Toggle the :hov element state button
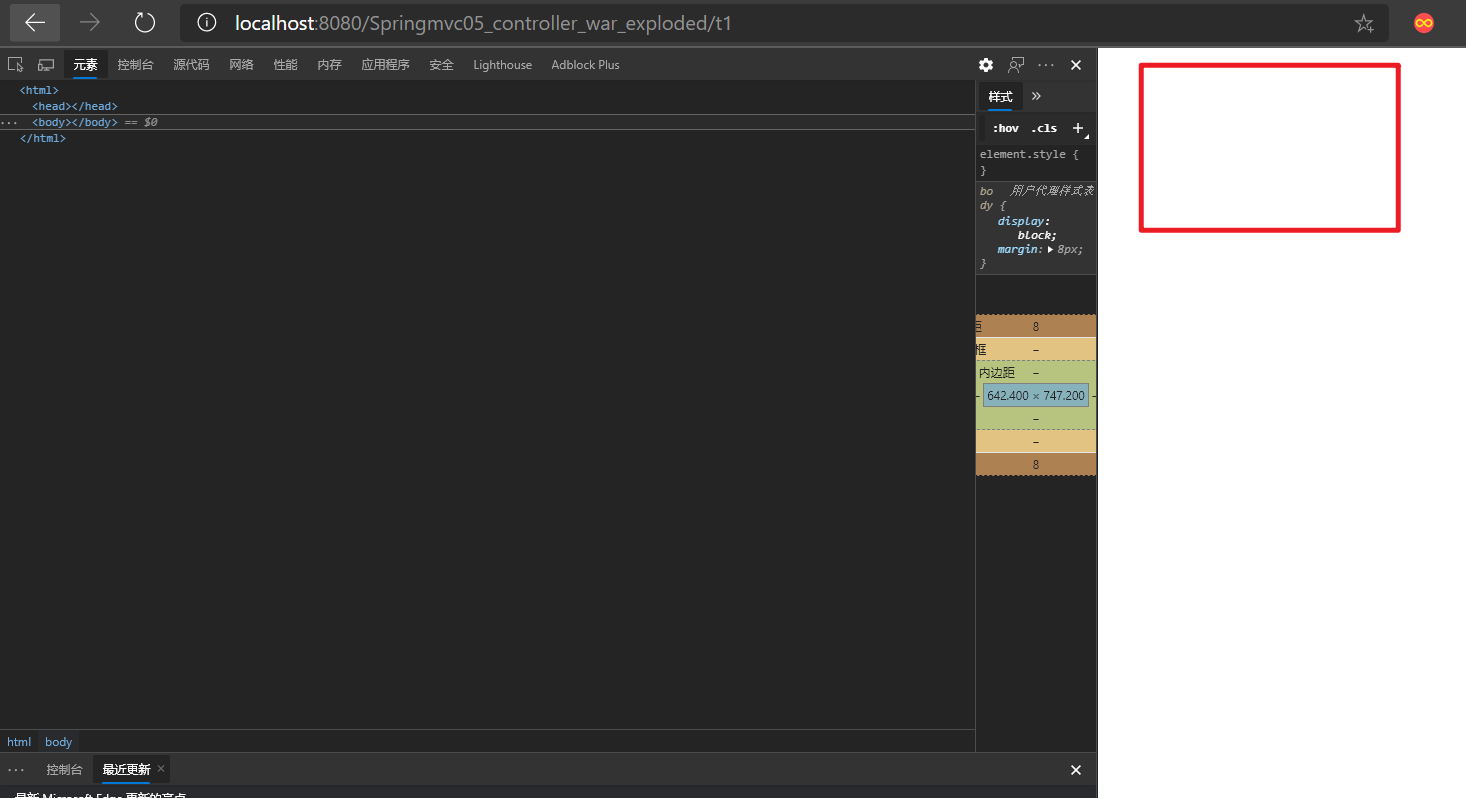This screenshot has width=1466, height=798. [1005, 128]
